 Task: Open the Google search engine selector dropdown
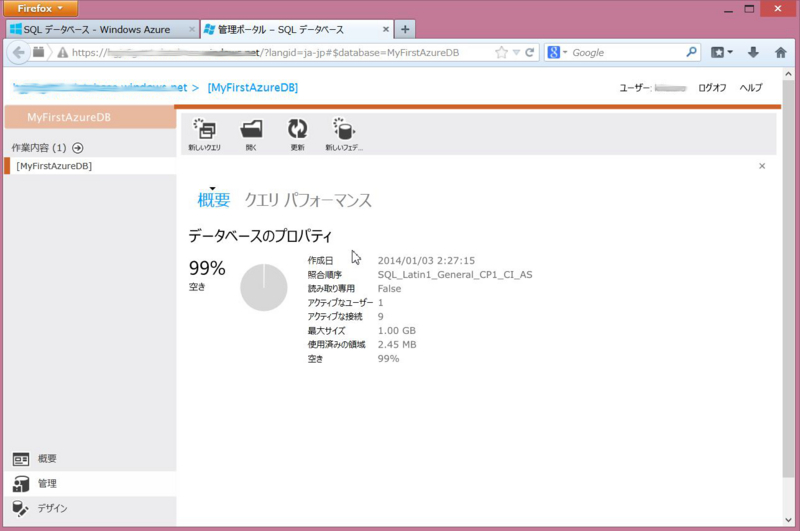point(557,52)
